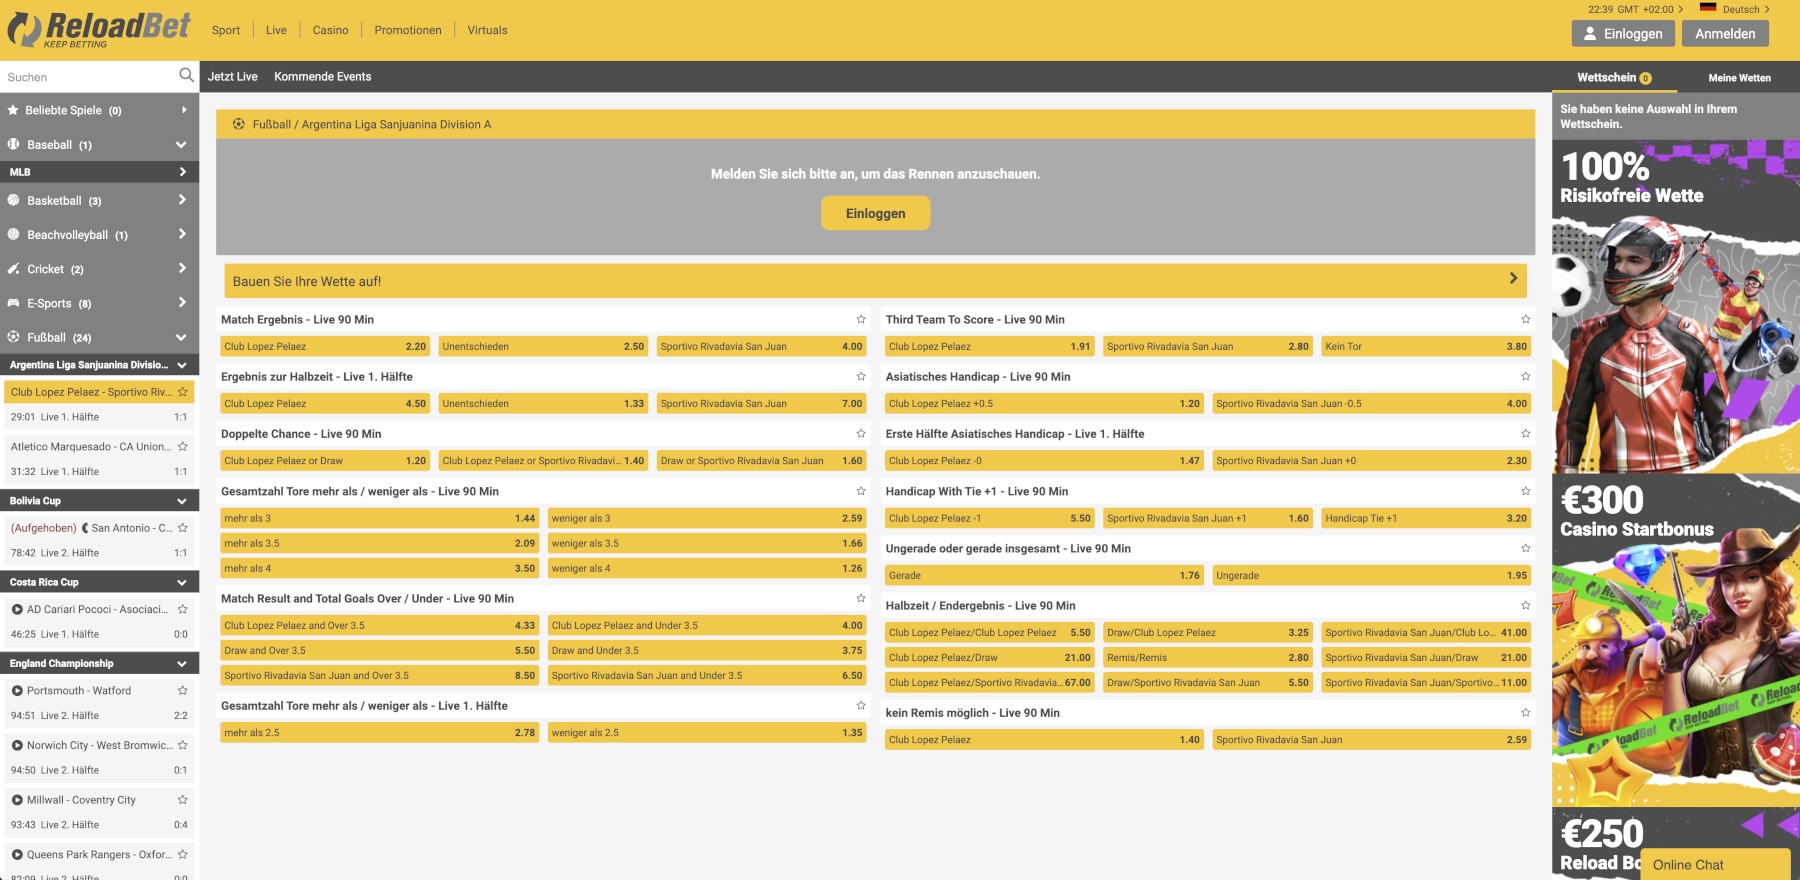Screen dimensions: 1800x880
Task: Click the Baseball sport icon
Action: (13, 144)
